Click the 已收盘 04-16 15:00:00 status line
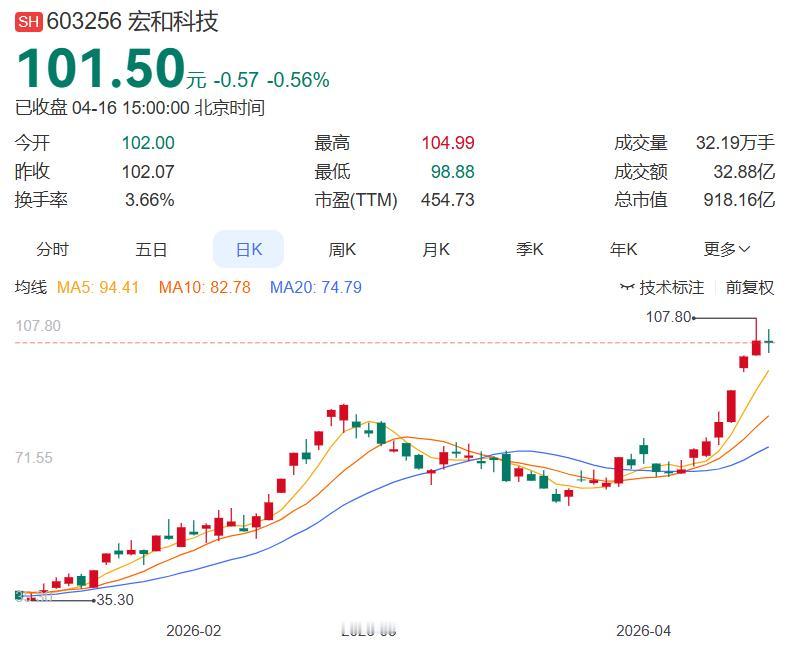The width and height of the screenshot is (789, 653). [140, 108]
